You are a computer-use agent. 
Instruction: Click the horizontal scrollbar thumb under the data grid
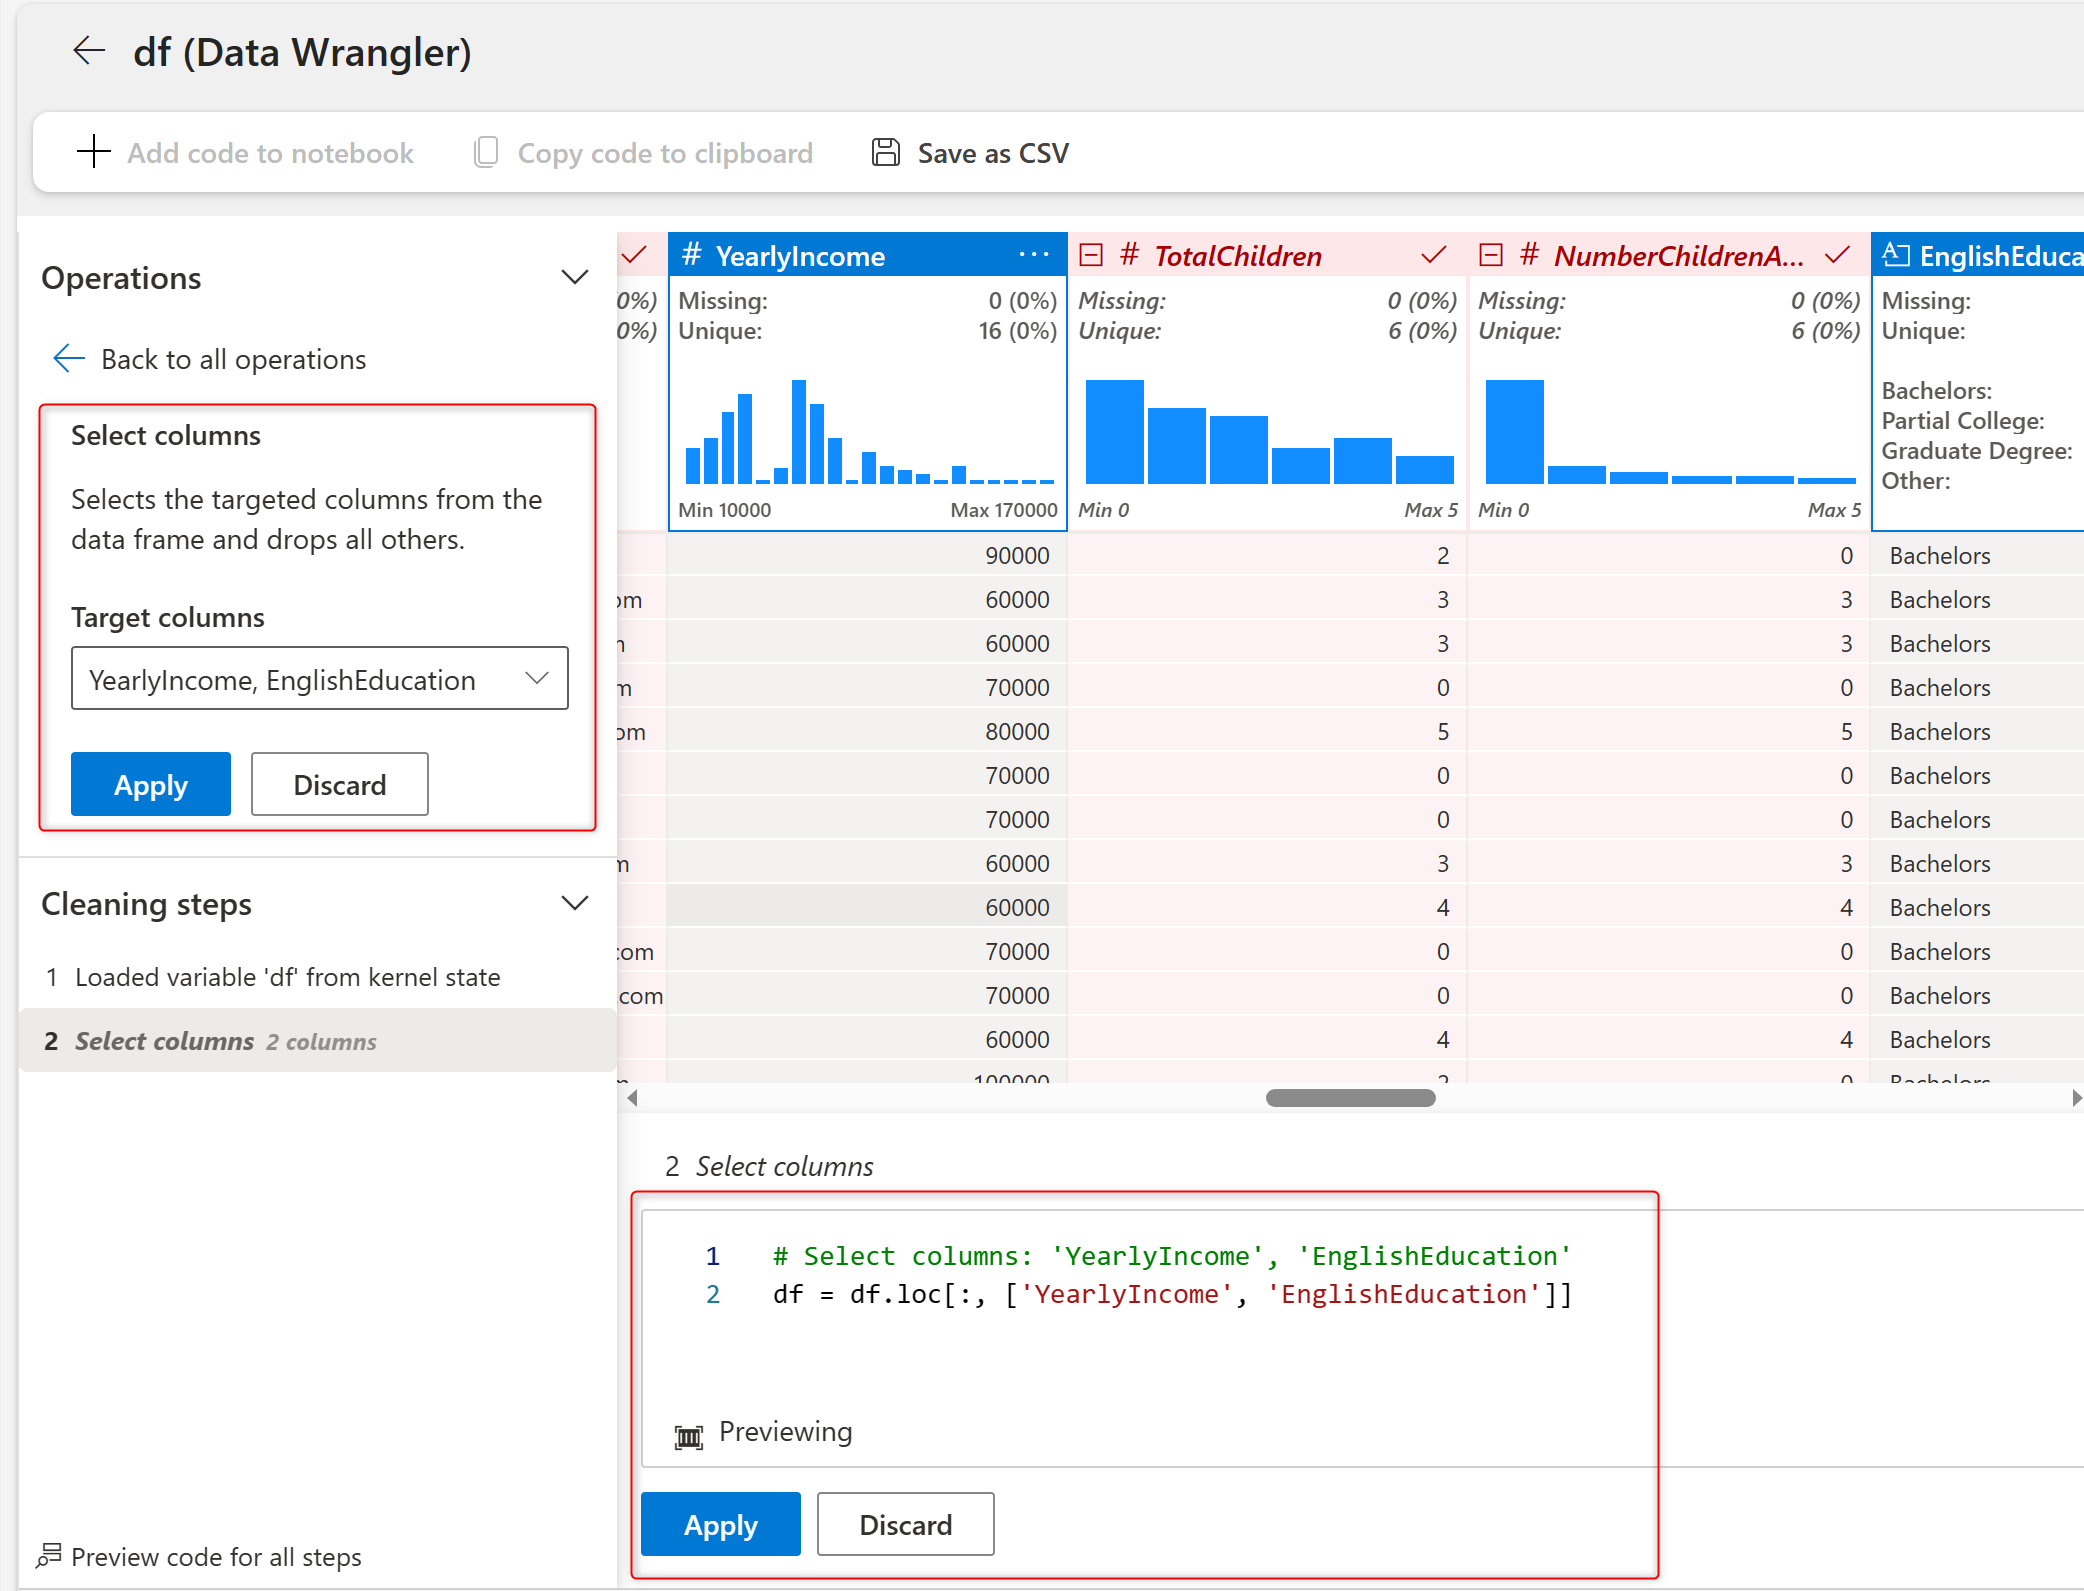pyautogui.click(x=1350, y=1098)
